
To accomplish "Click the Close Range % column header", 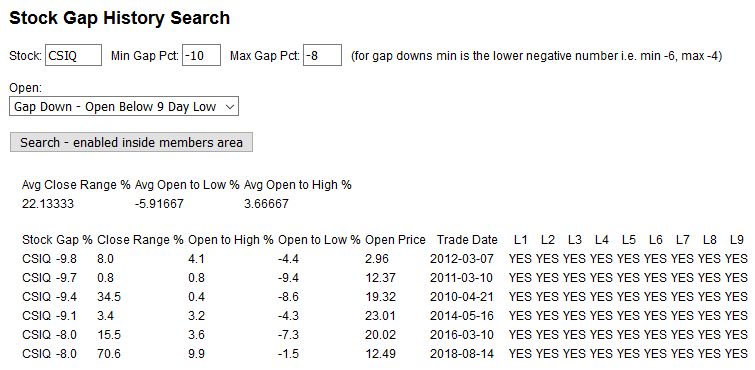I will 140,239.
